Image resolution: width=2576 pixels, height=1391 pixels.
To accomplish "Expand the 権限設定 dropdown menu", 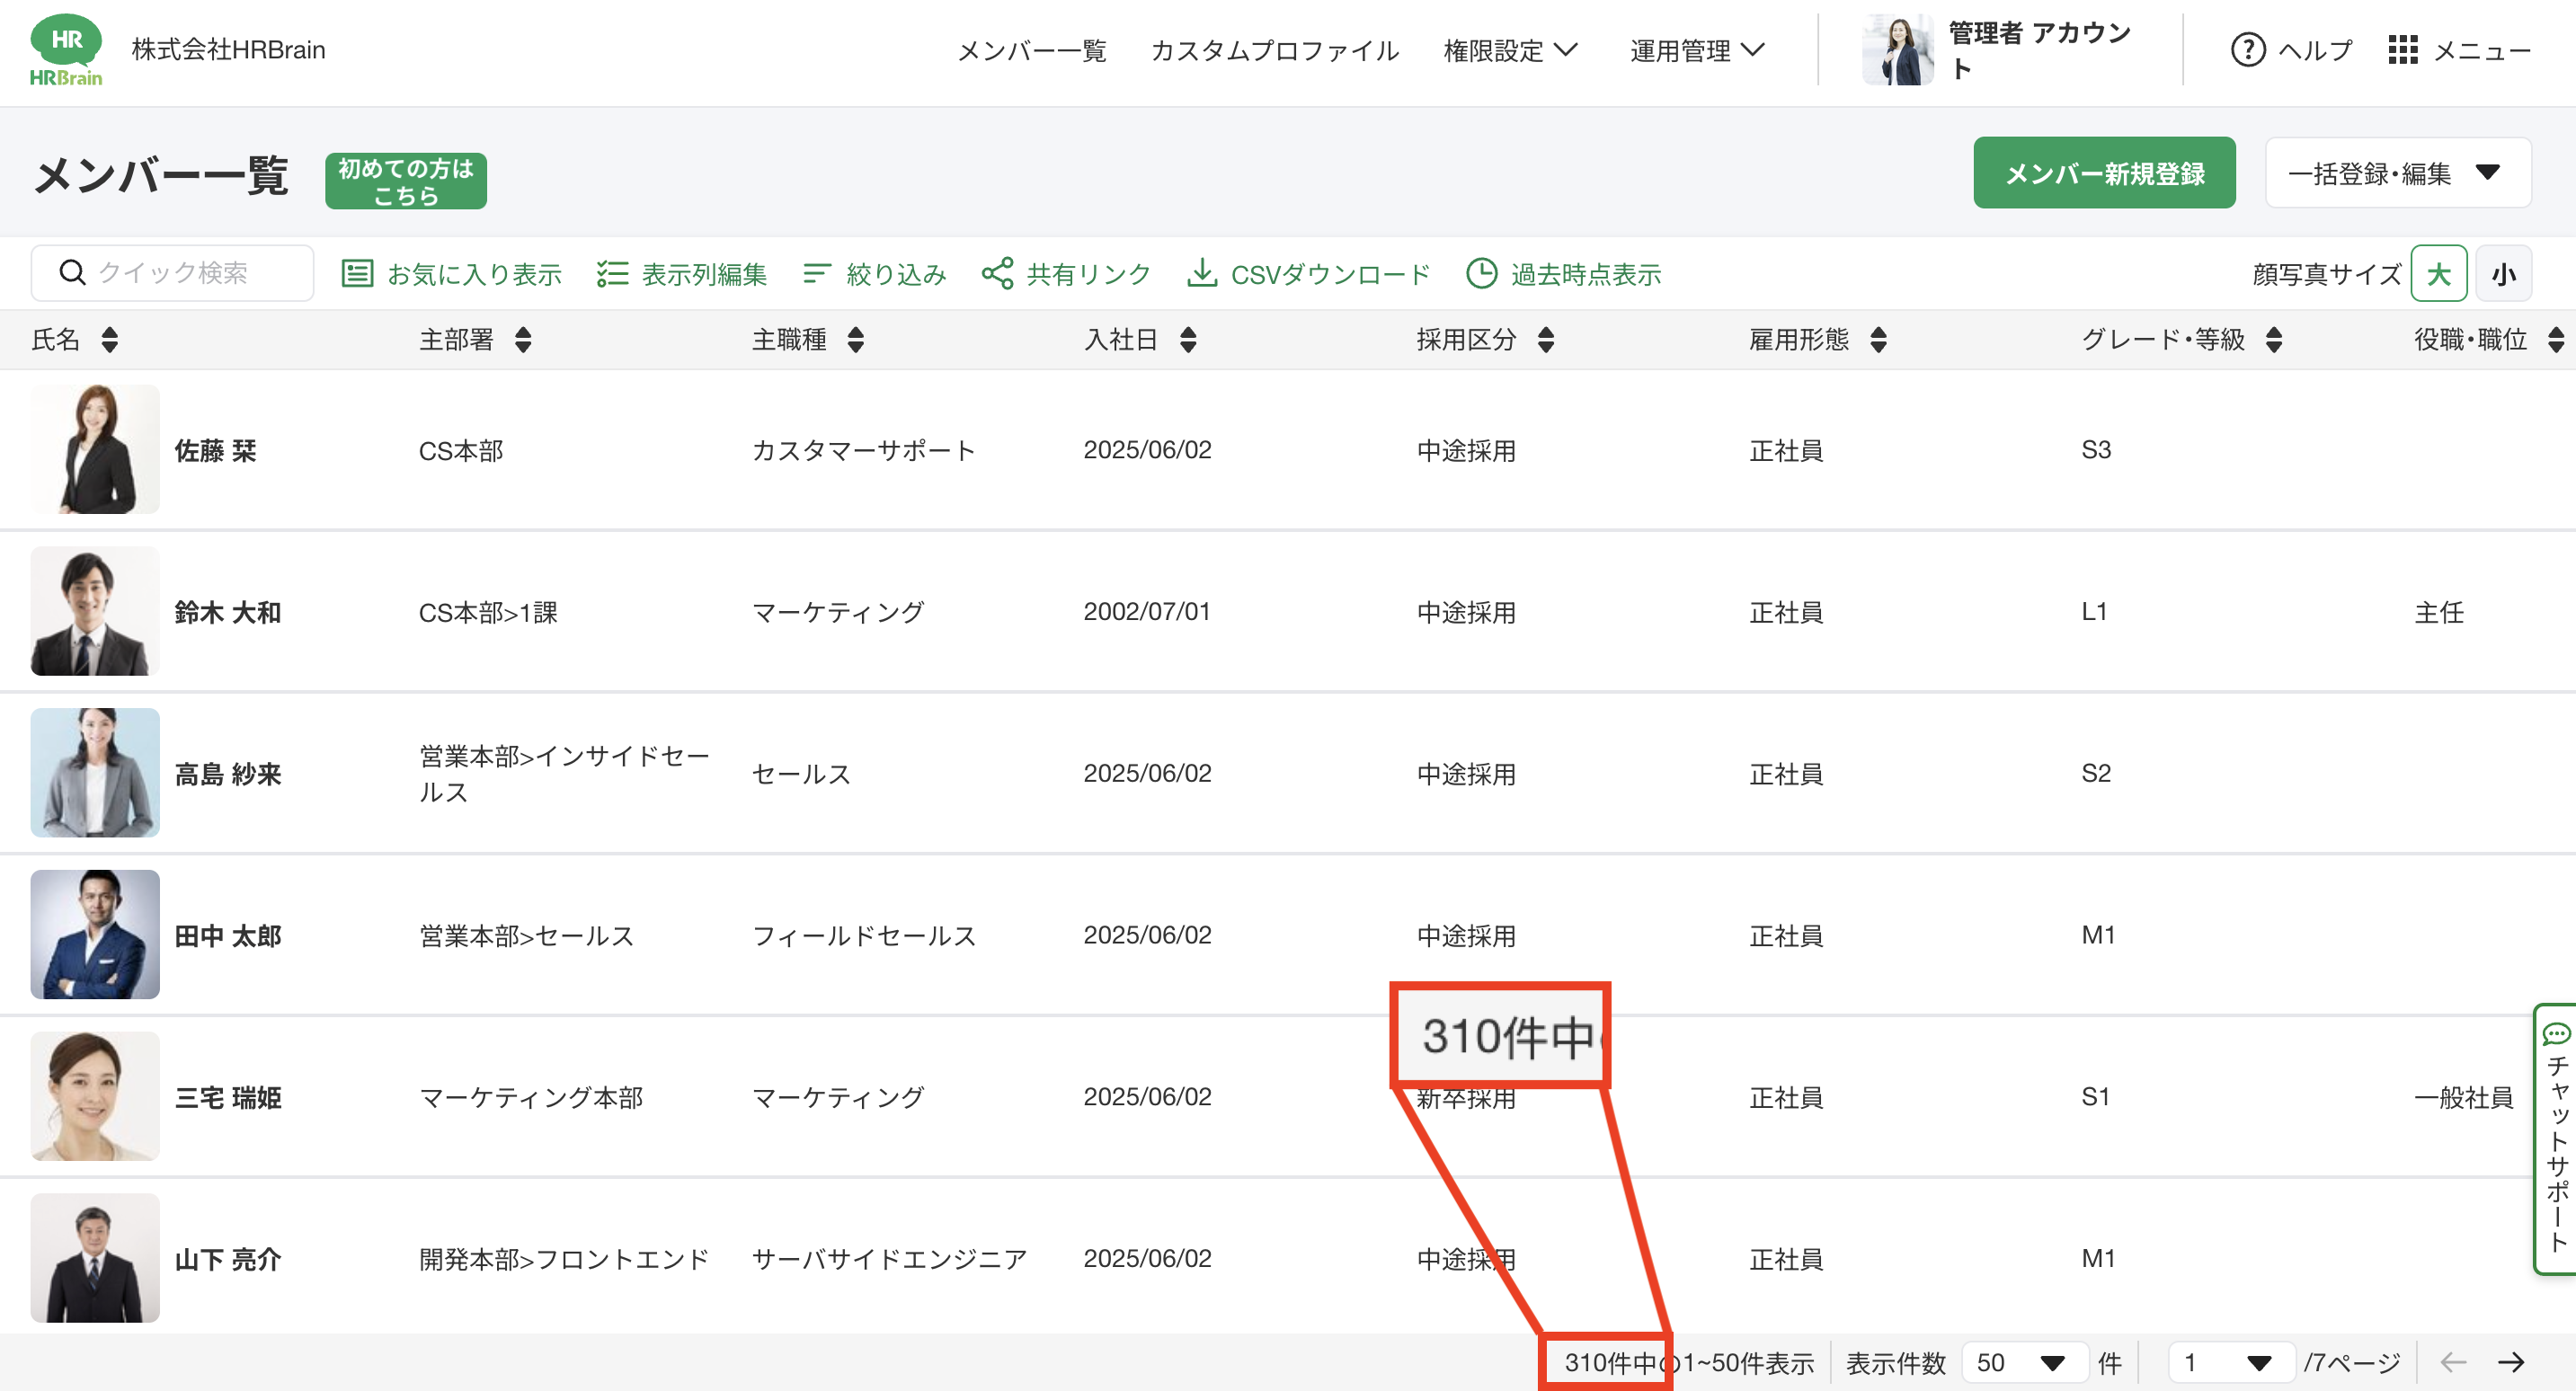I will pos(1510,50).
